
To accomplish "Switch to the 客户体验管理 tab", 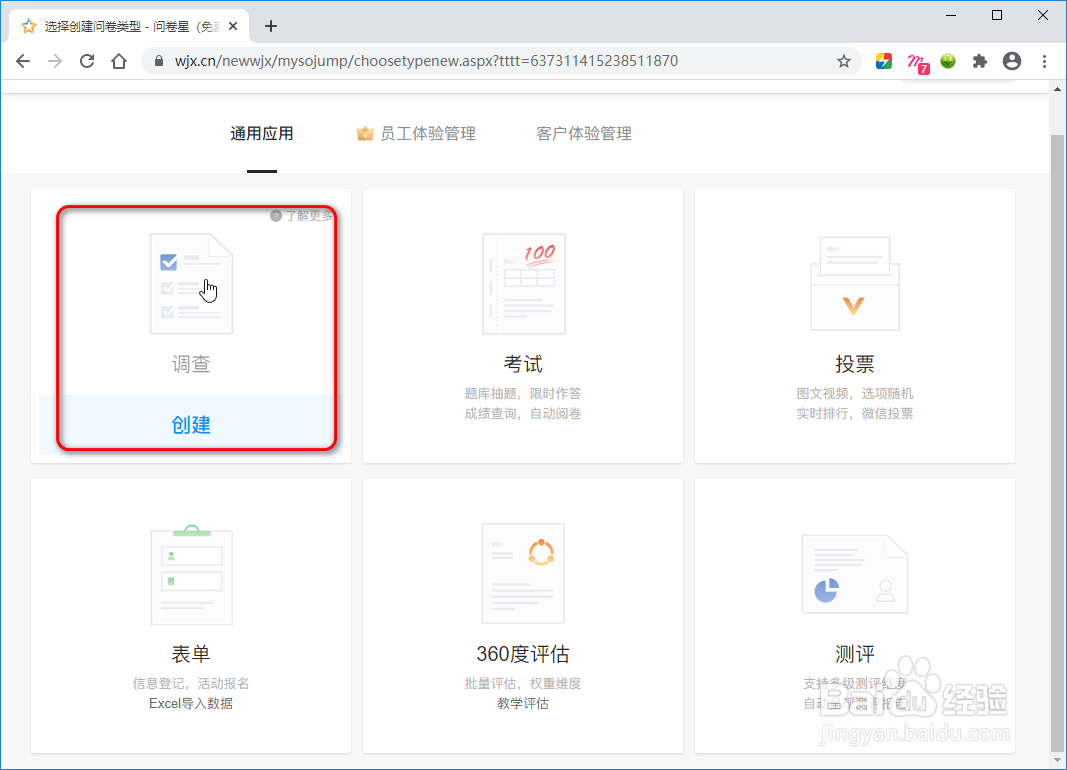I will (x=583, y=132).
